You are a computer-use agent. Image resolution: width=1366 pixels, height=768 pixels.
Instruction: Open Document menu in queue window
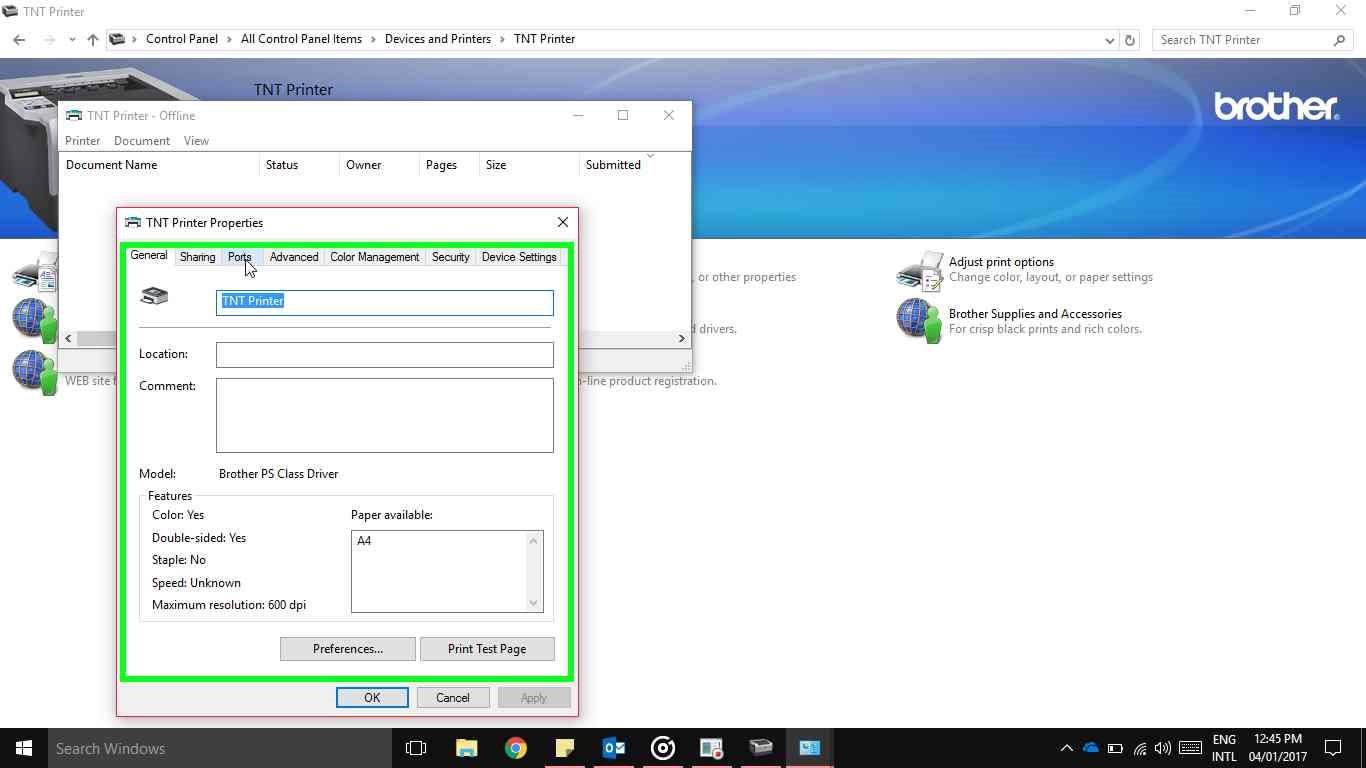pos(142,141)
